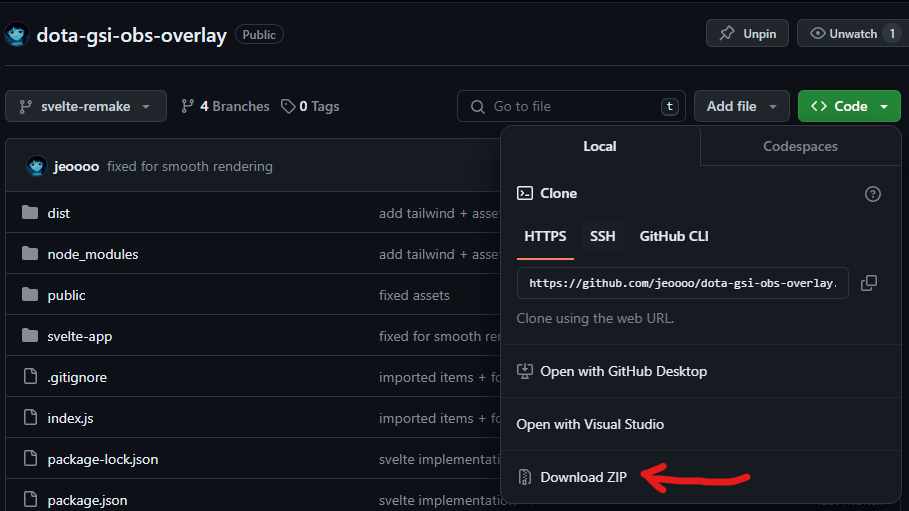Click the Public visibility badge

click(259, 35)
